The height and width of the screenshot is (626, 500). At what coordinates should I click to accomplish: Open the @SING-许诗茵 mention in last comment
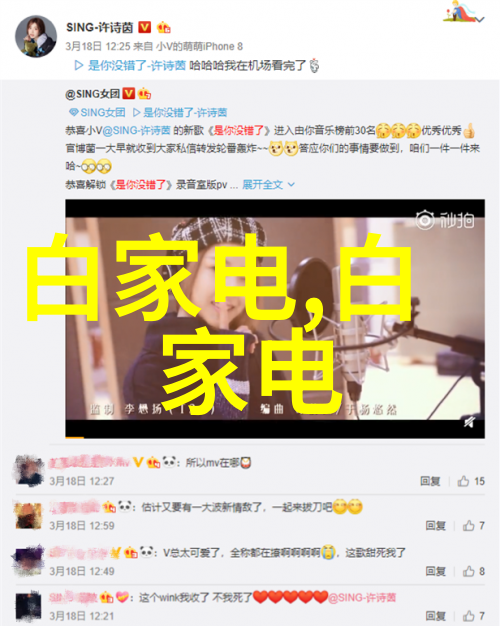pyautogui.click(x=362, y=597)
